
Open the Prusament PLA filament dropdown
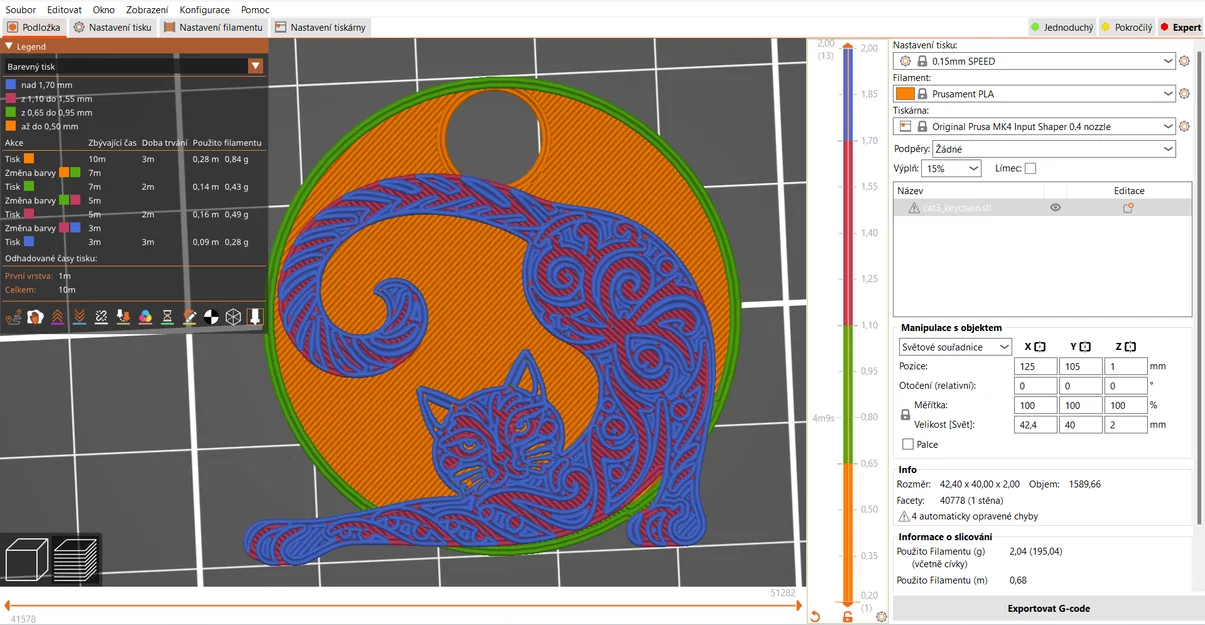click(x=1035, y=94)
